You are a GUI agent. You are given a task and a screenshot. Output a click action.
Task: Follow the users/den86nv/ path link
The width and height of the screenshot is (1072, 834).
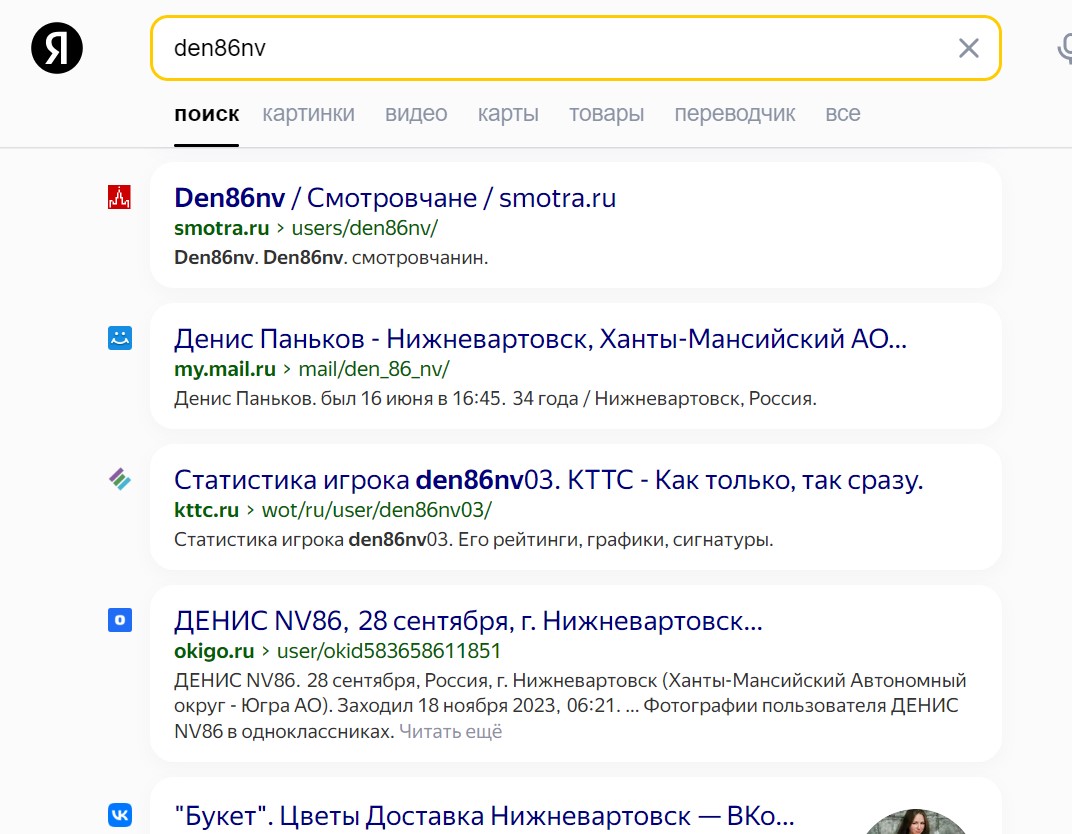tap(364, 228)
